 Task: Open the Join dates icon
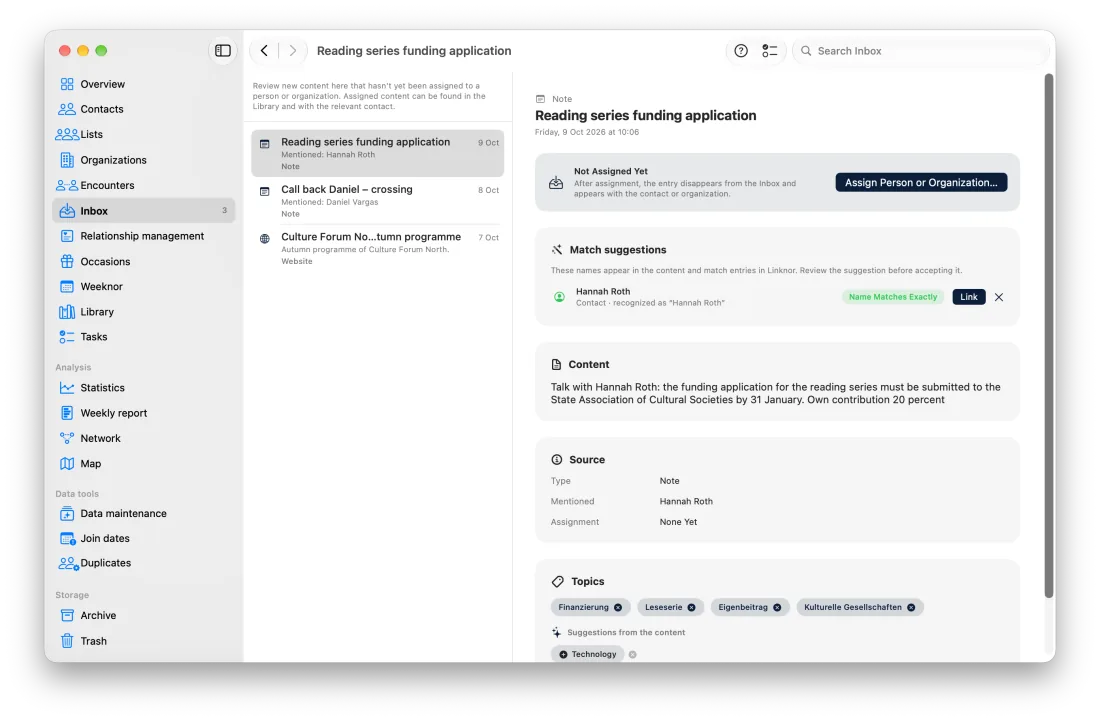pyautogui.click(x=67, y=539)
